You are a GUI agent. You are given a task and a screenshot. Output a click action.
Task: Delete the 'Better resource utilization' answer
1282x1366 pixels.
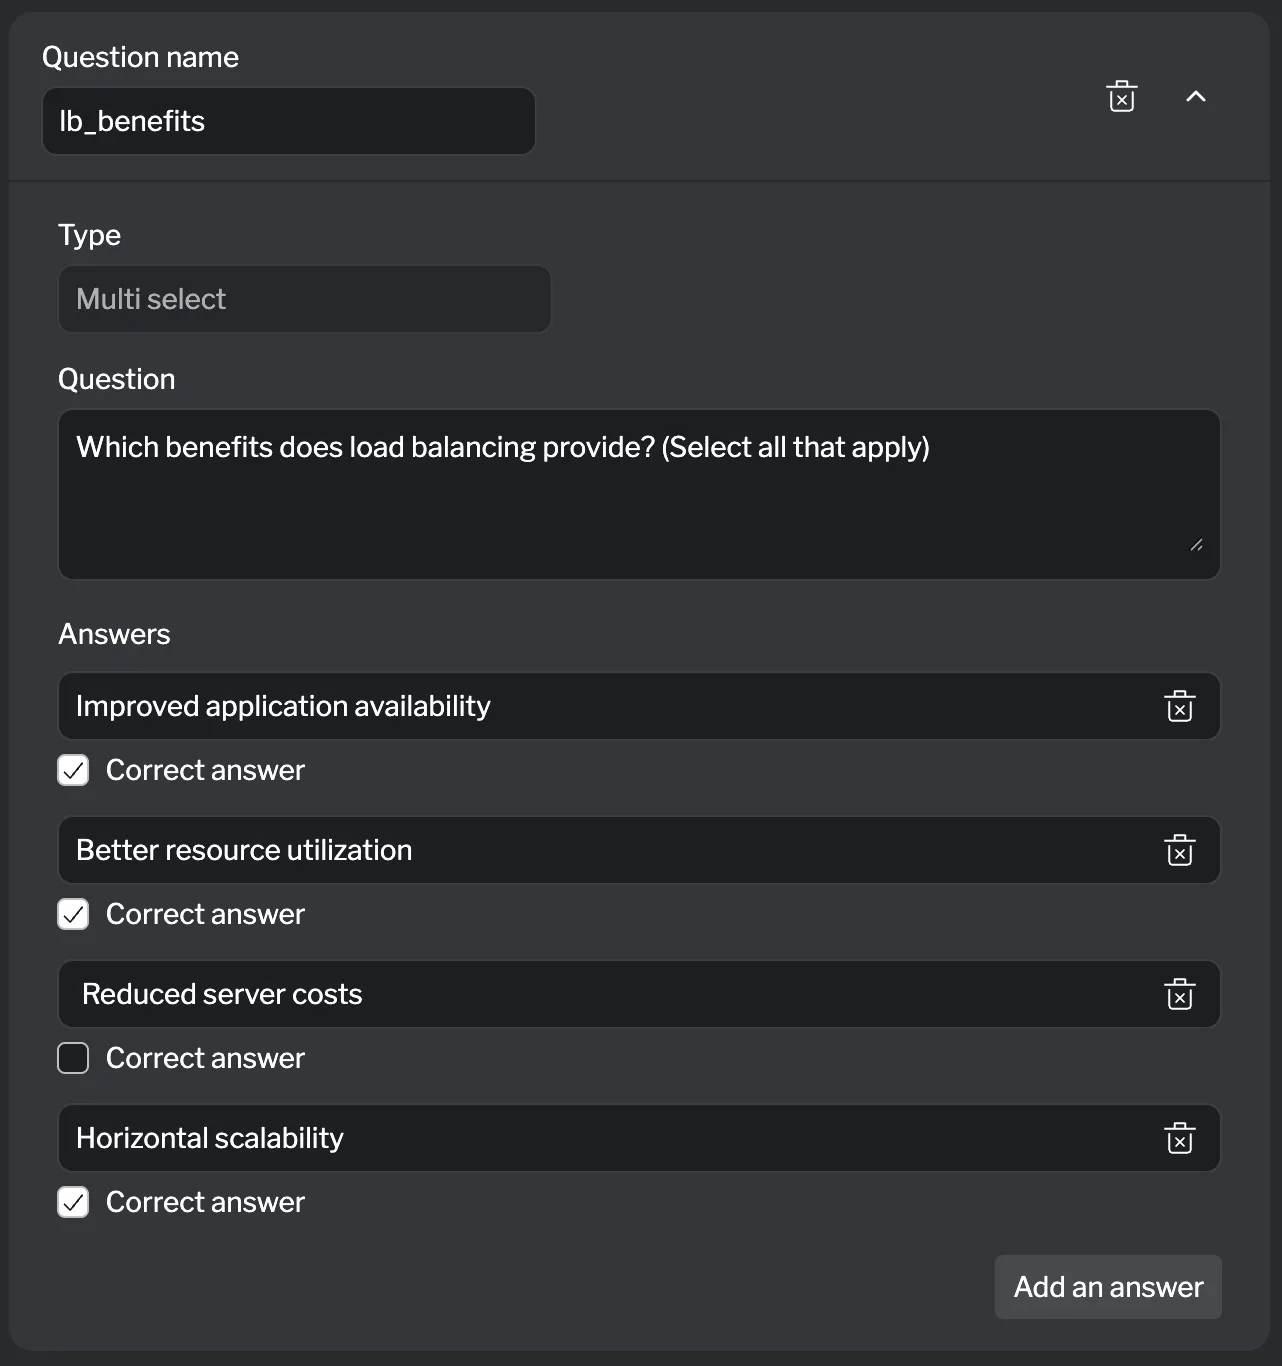click(1180, 850)
